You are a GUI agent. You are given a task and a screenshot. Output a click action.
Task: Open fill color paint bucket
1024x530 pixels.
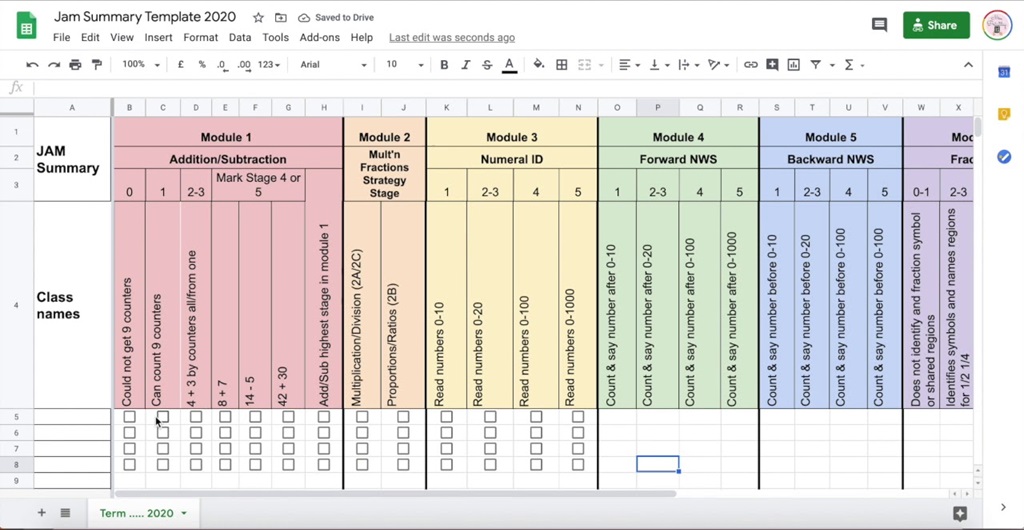click(x=539, y=65)
